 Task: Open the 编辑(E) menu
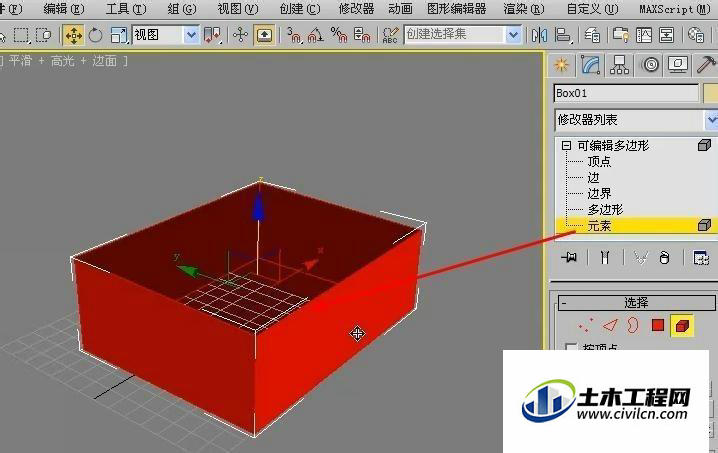64,9
